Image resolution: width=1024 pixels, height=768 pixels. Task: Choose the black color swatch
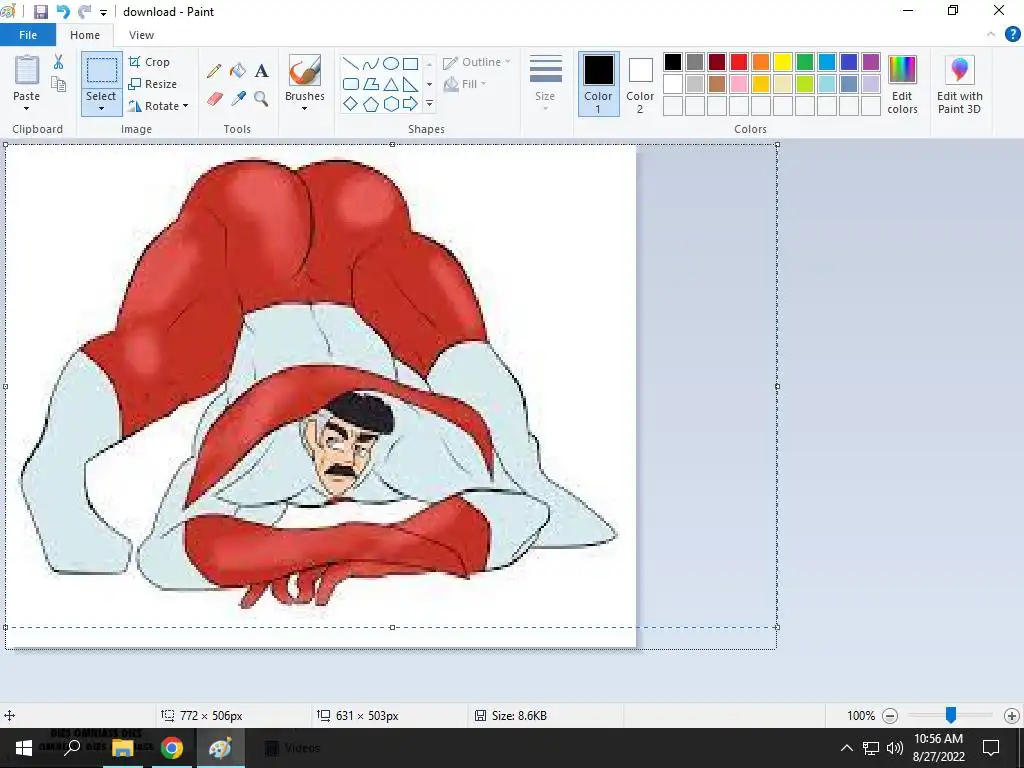coord(673,62)
